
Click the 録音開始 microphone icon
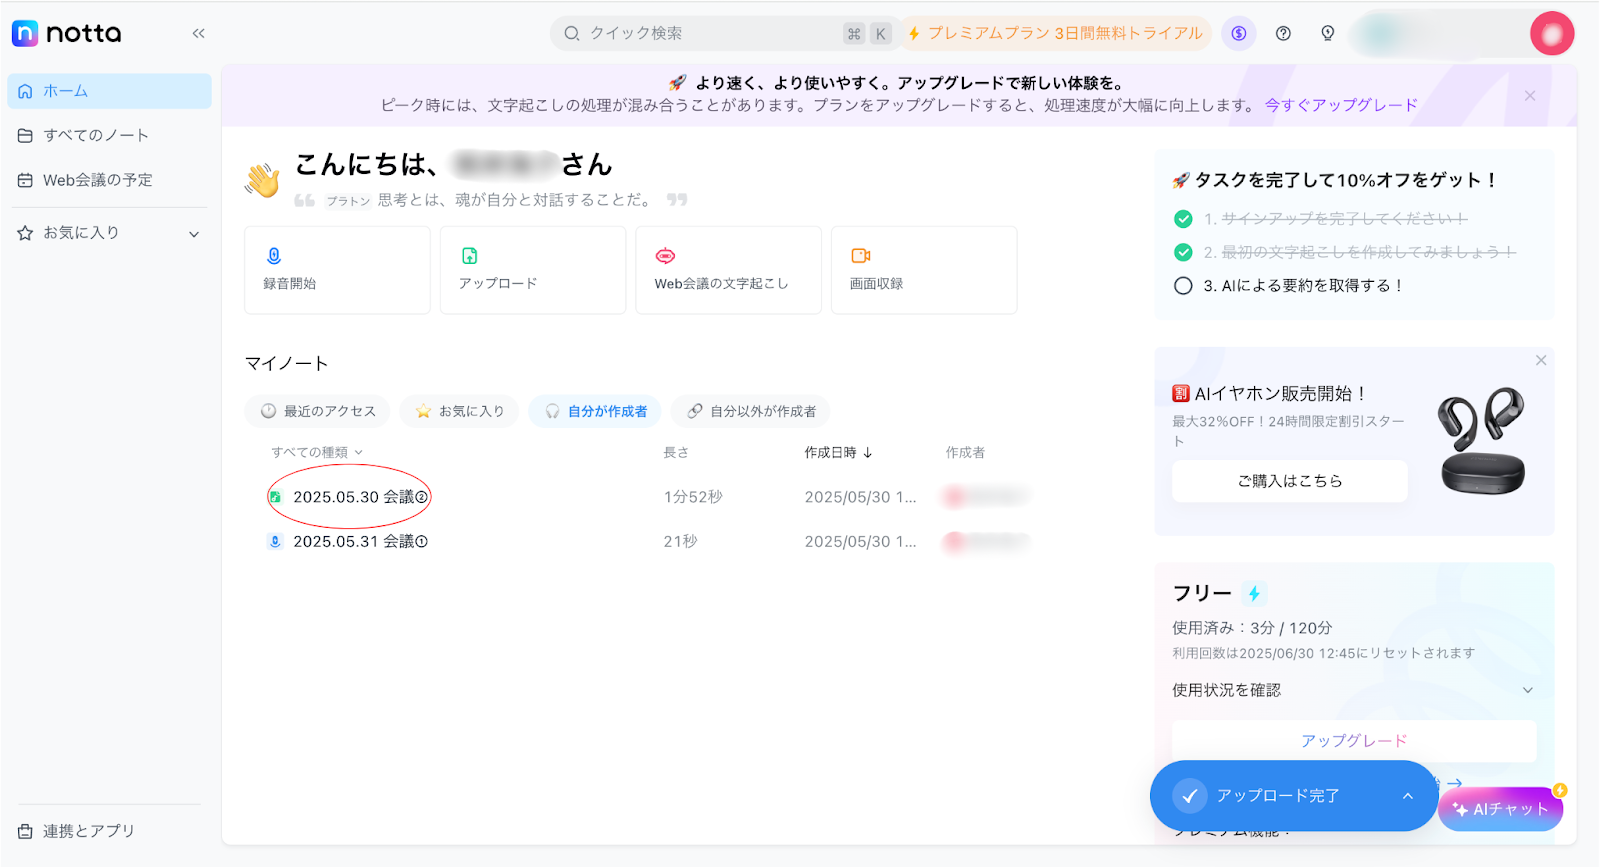click(274, 256)
